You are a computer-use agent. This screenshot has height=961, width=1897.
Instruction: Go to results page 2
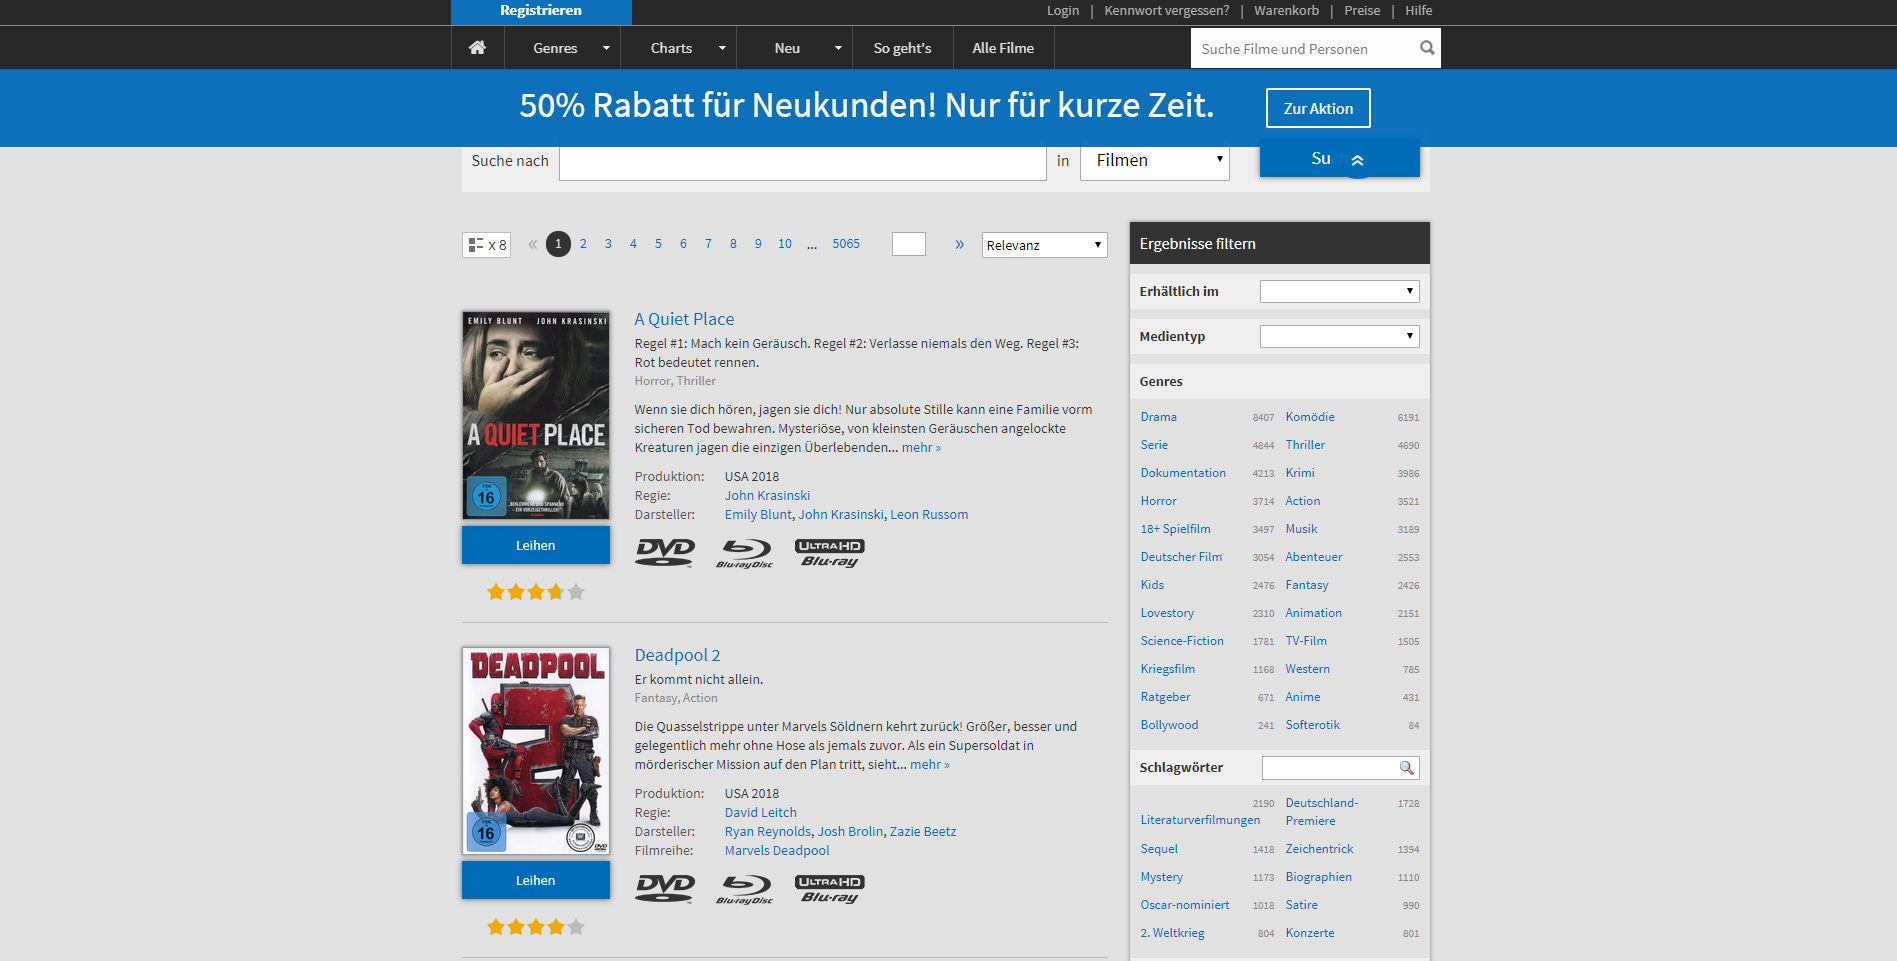[x=583, y=244]
